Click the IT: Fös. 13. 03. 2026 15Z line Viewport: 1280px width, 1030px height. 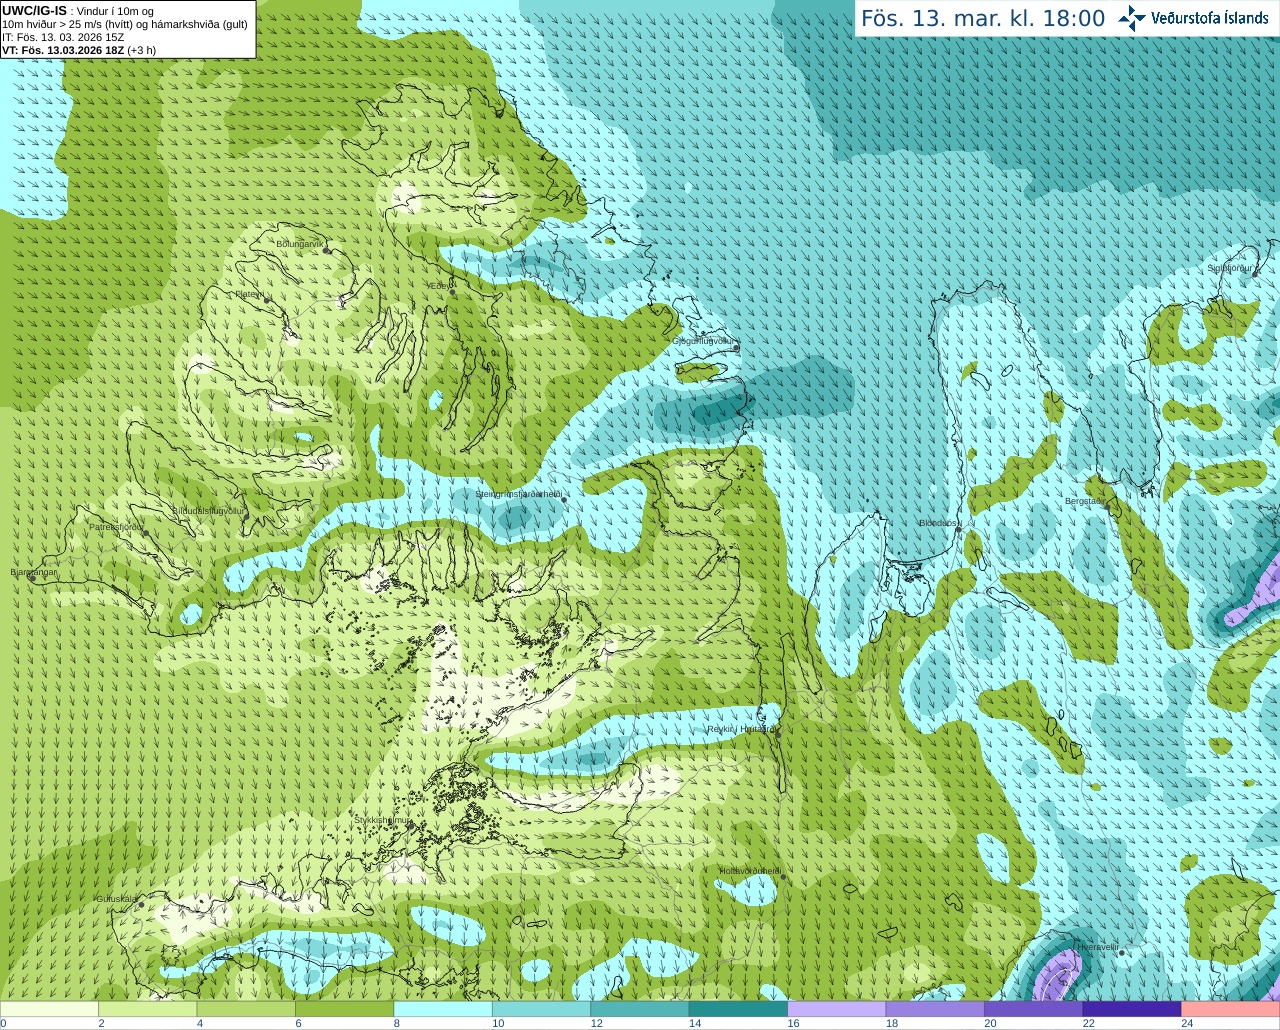63,37
